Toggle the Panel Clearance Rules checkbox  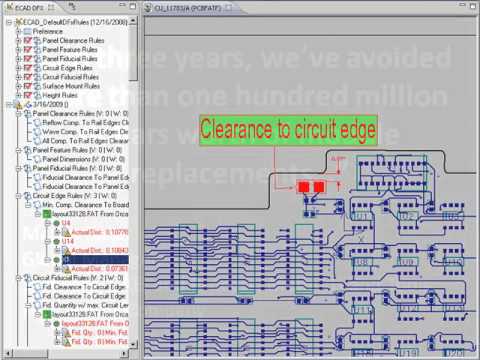click(x=28, y=40)
